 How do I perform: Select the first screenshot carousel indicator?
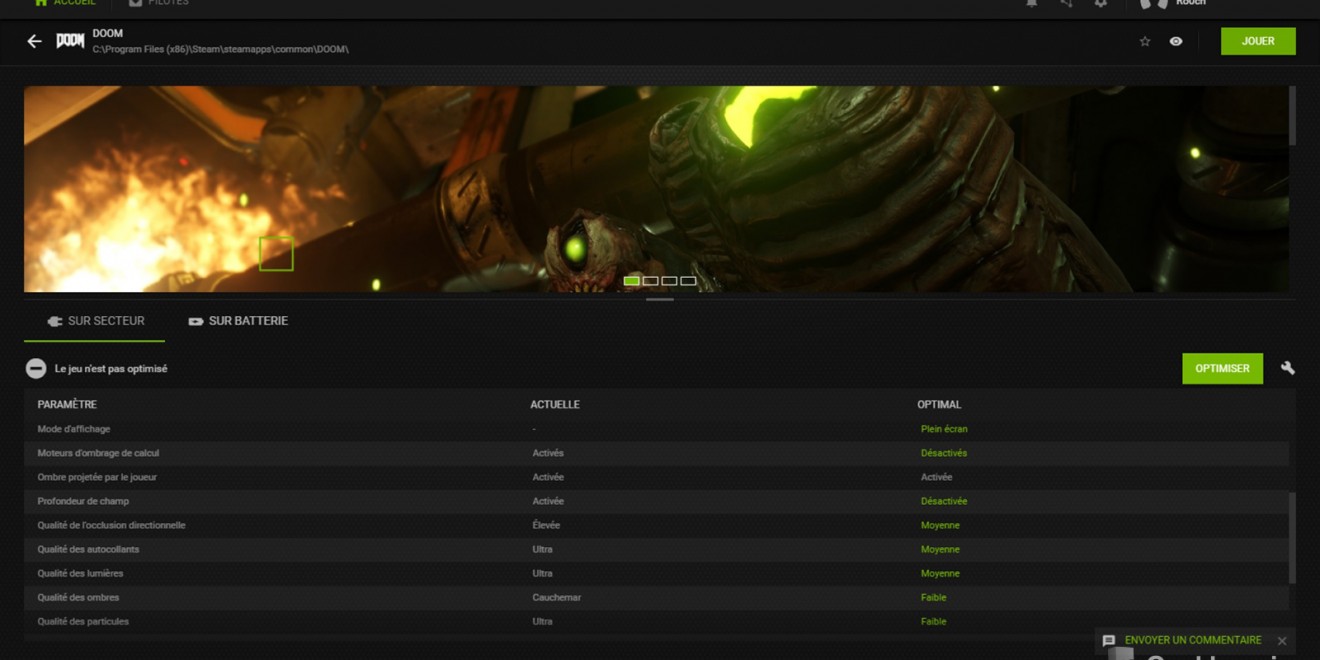click(x=631, y=281)
